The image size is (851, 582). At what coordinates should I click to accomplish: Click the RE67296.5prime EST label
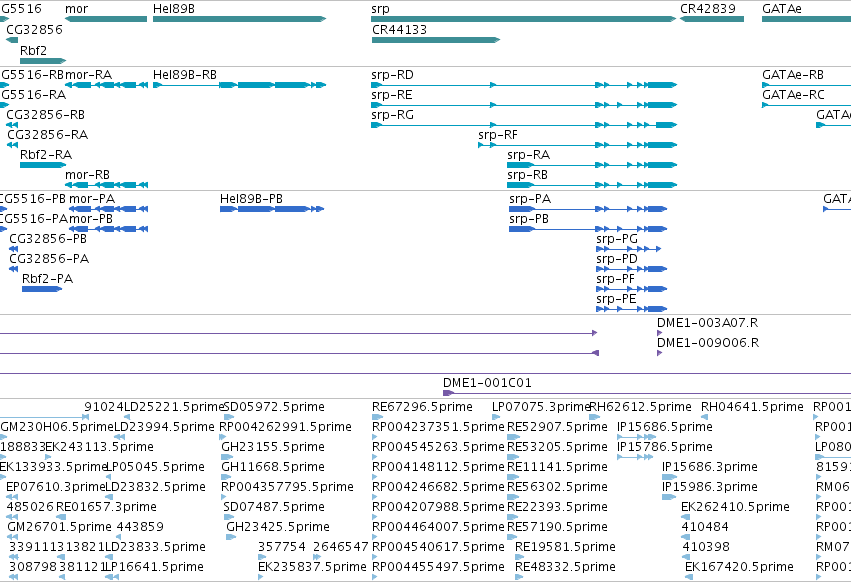click(x=422, y=407)
